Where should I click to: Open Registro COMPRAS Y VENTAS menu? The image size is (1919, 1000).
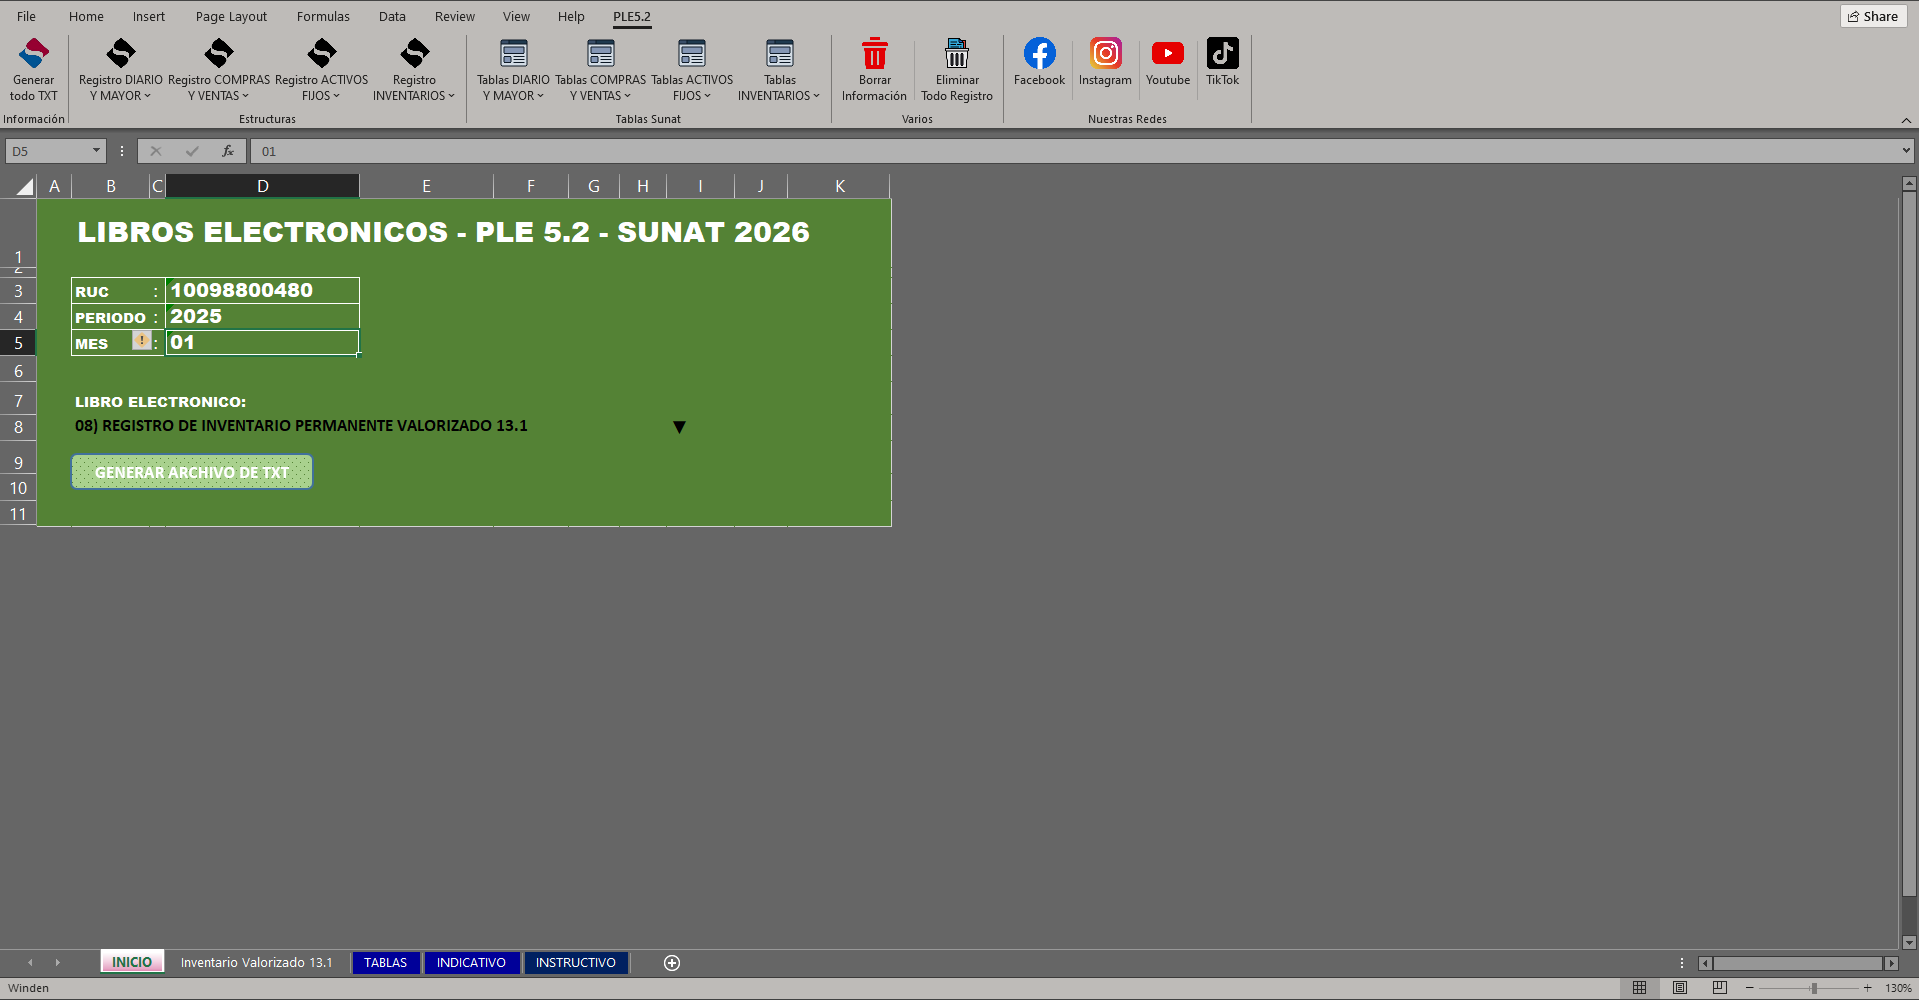(x=219, y=69)
